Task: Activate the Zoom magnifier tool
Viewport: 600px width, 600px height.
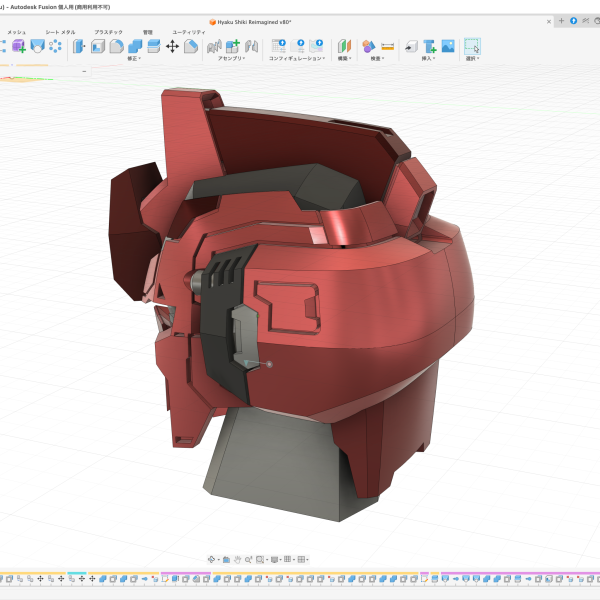Action: pos(248,559)
